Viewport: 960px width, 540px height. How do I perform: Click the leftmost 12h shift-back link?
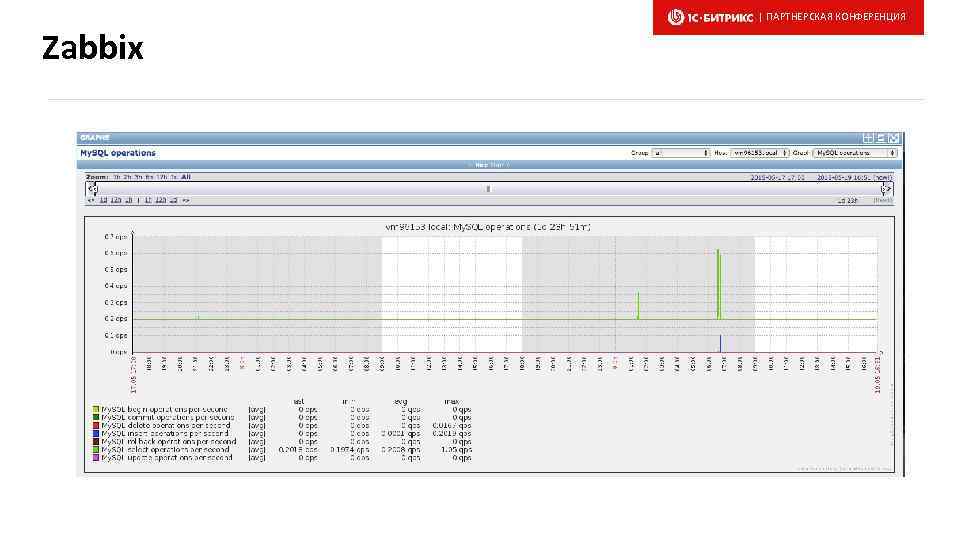(116, 200)
